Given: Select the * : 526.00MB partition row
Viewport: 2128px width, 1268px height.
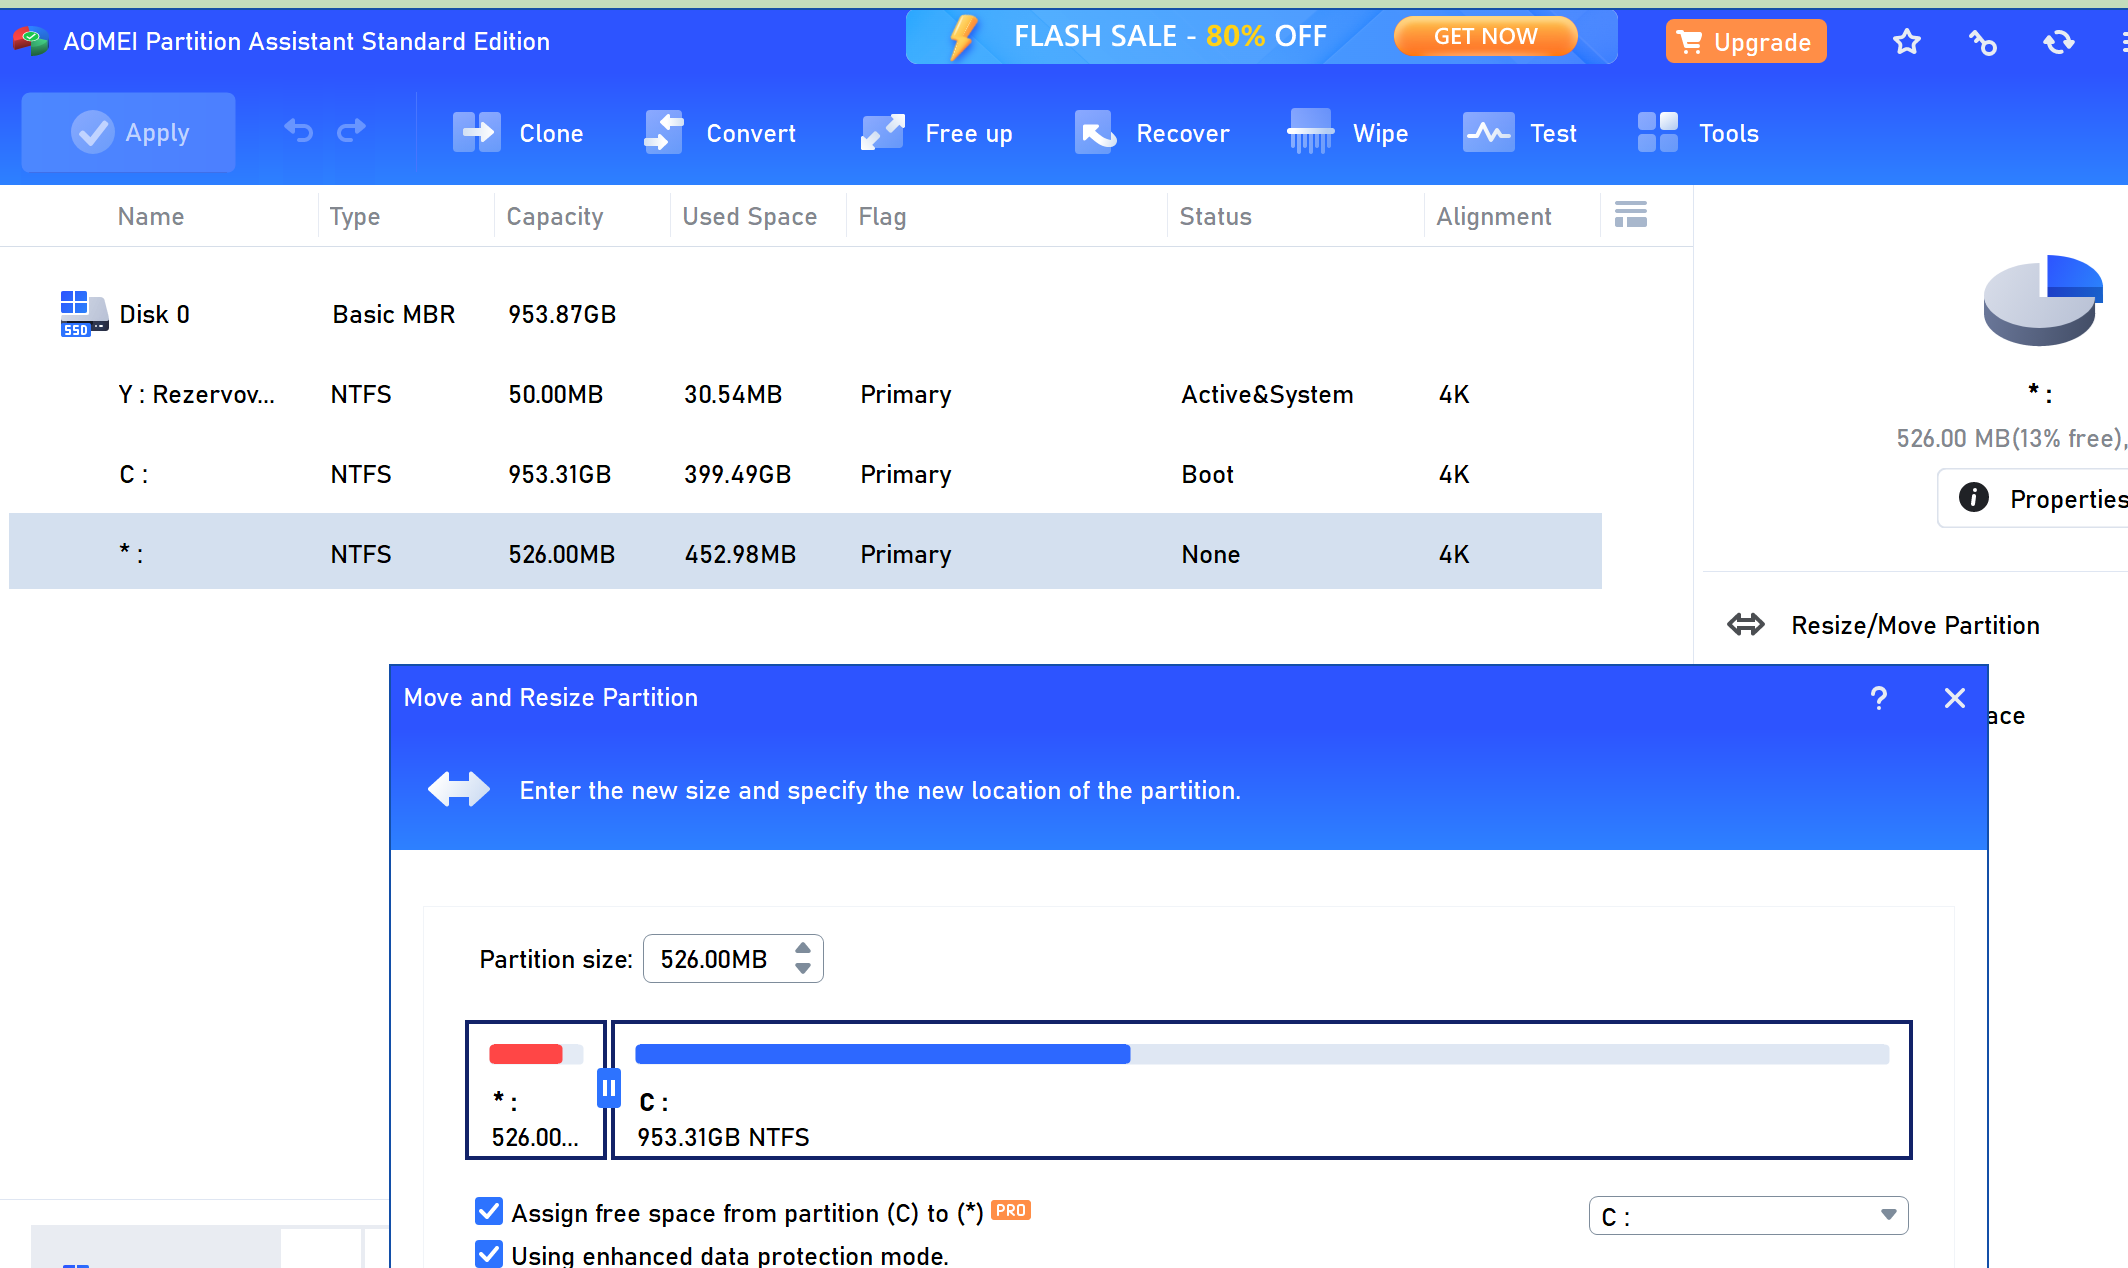Looking at the screenshot, I should pyautogui.click(x=805, y=551).
